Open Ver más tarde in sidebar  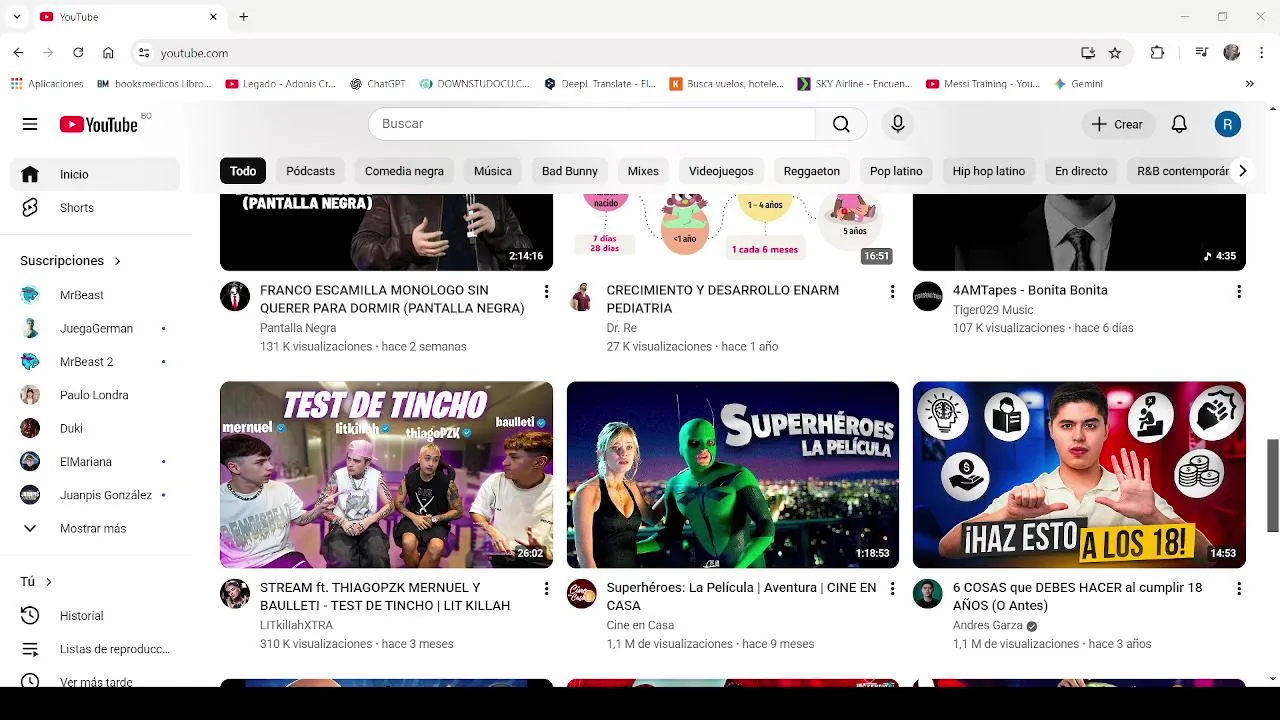click(96, 680)
